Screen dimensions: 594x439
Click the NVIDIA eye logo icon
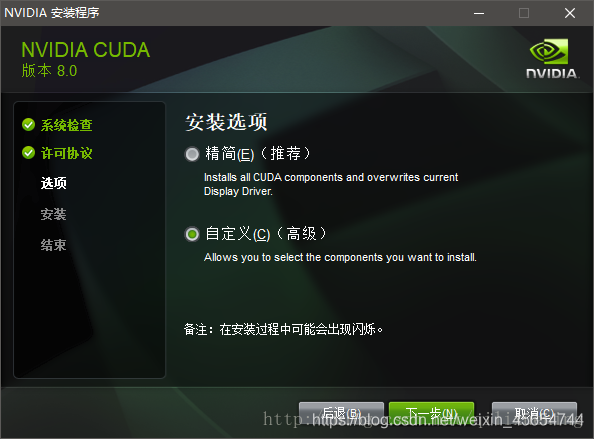tap(549, 51)
